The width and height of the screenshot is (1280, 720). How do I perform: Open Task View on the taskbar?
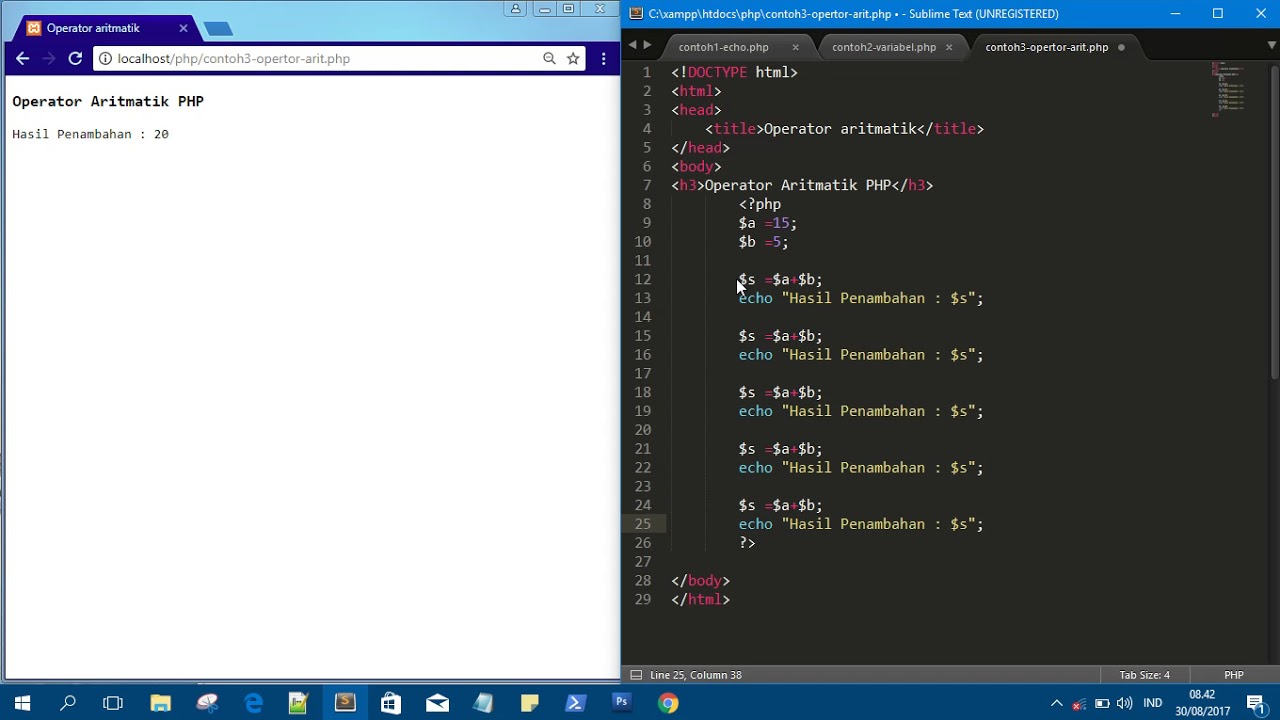(113, 703)
